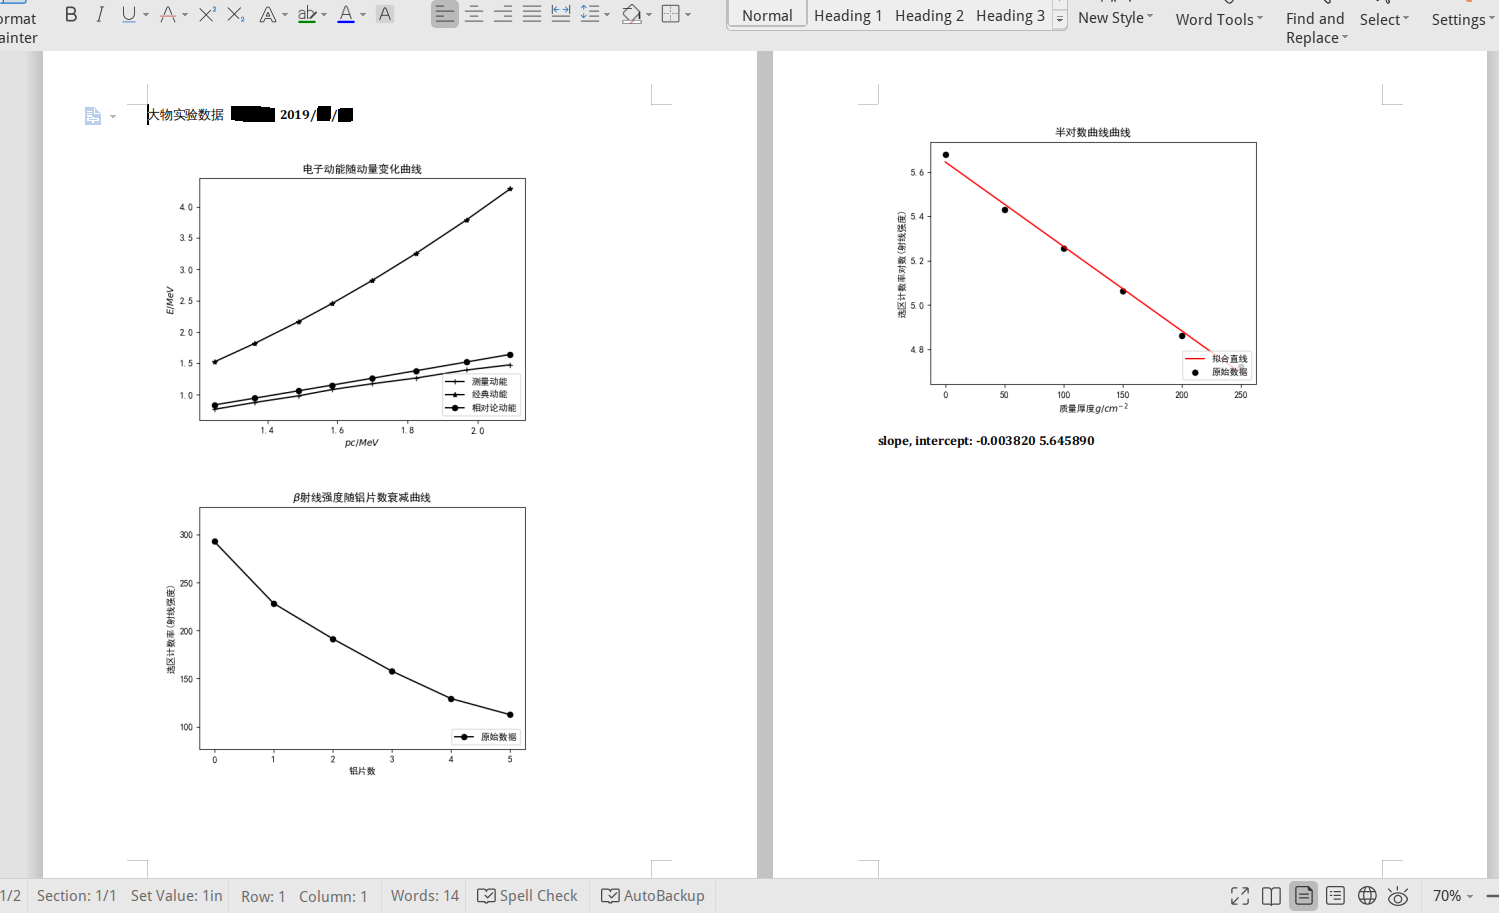Expand the styles gallery
This screenshot has width=1499, height=913.
pos(1060,19)
